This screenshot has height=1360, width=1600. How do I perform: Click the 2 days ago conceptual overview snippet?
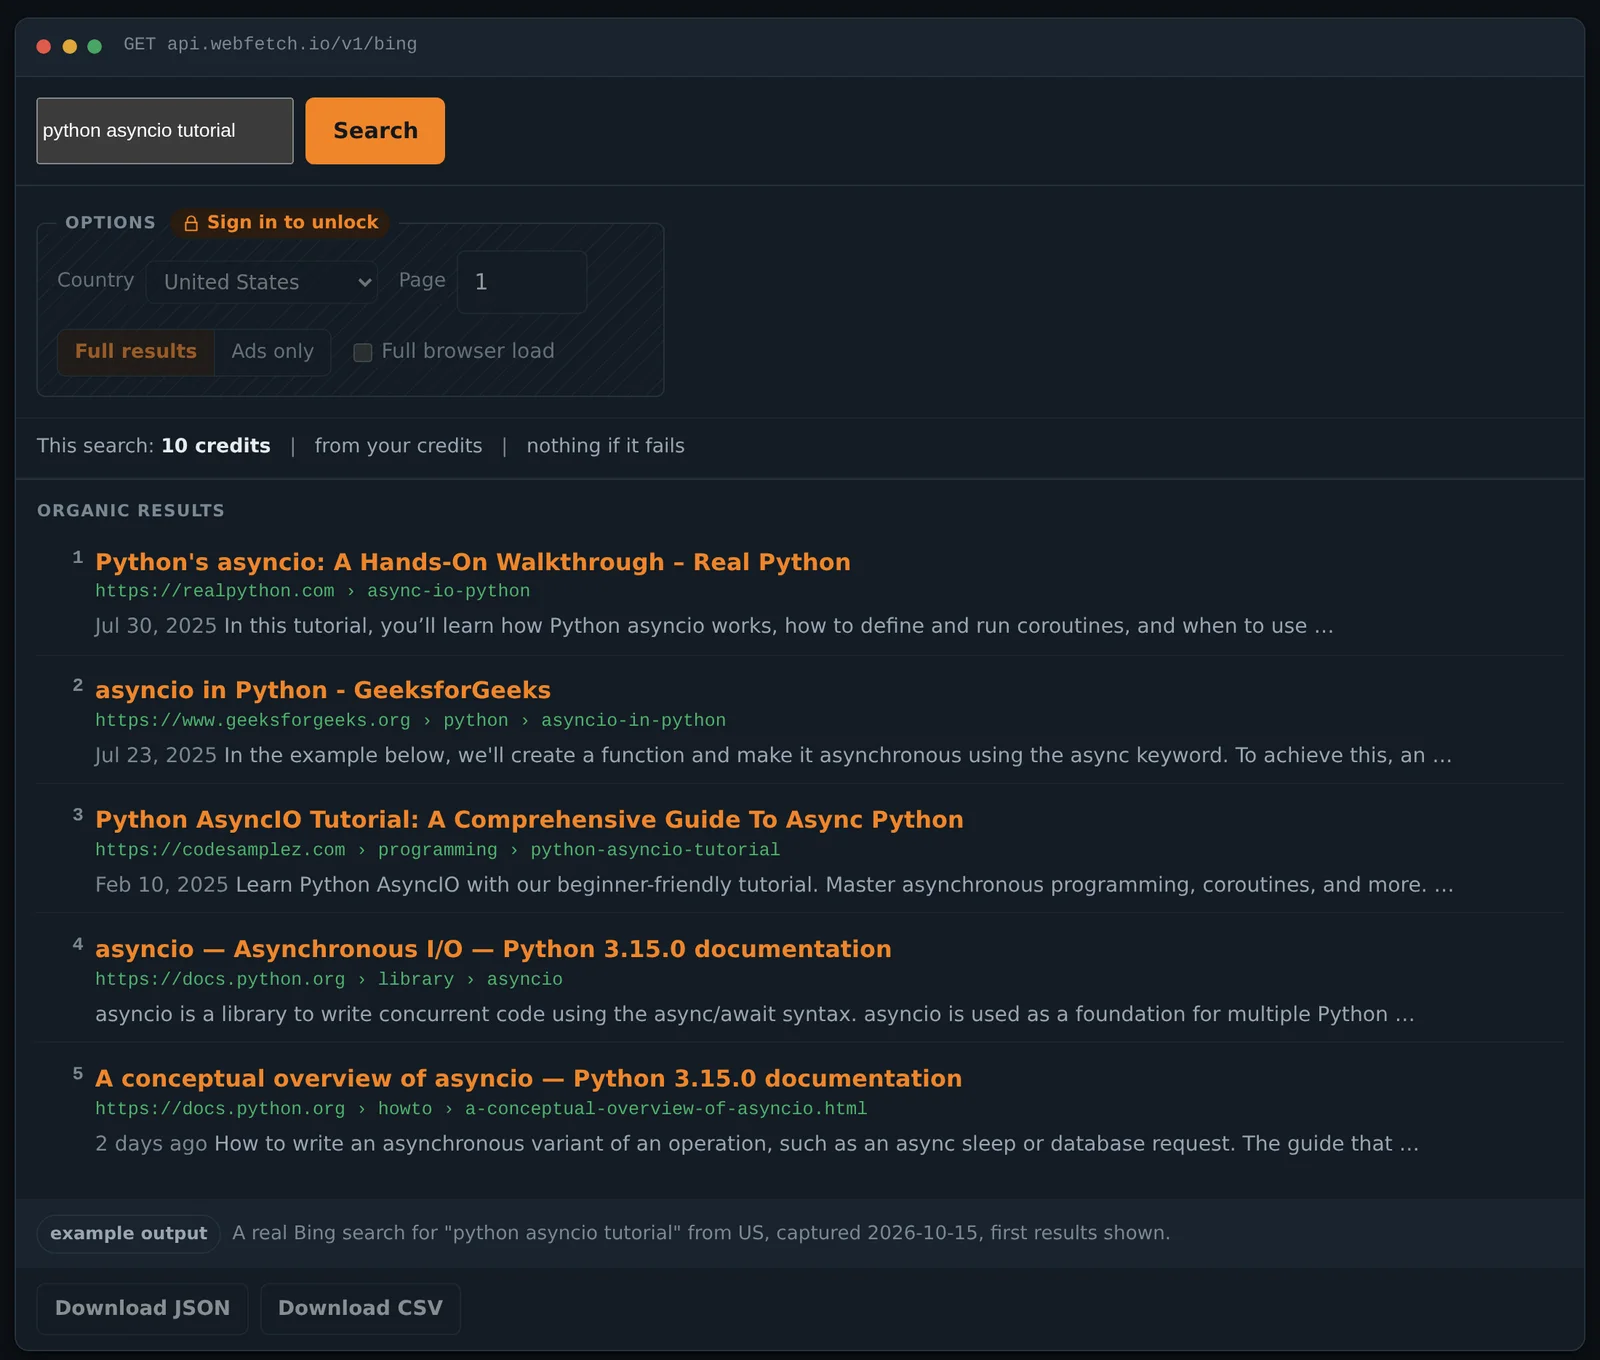pos(757,1144)
